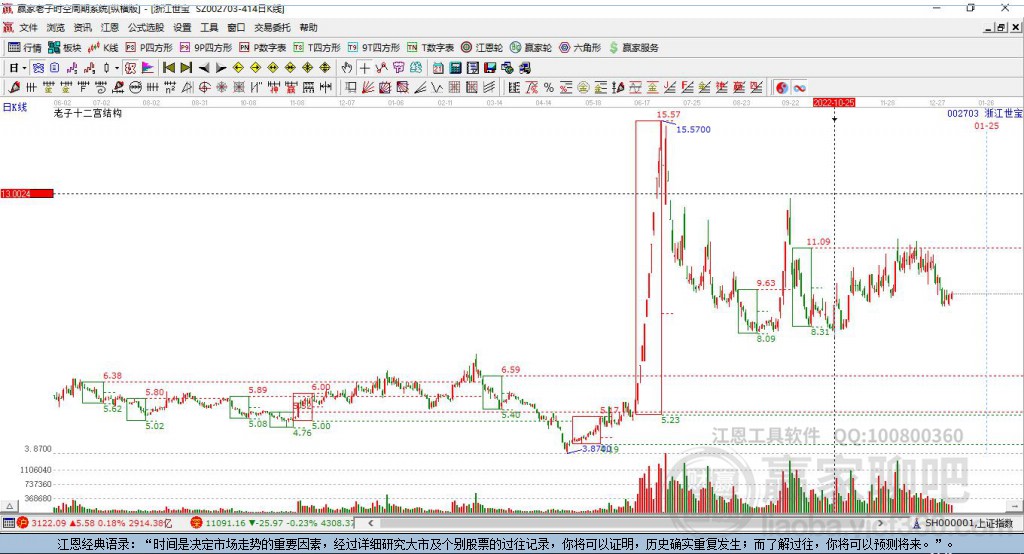Open the calendar icon
This screenshot has height=554, width=1024.
(x=438, y=68)
